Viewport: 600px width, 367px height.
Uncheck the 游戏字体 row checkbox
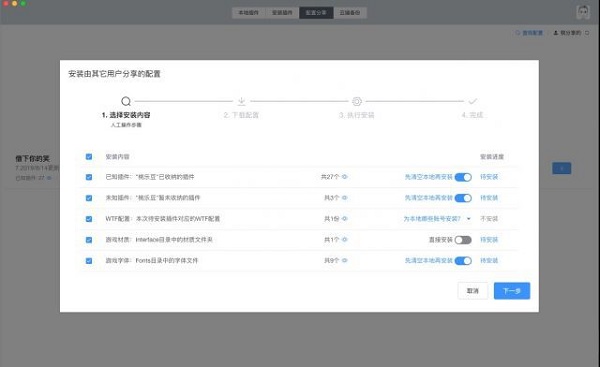point(89,261)
